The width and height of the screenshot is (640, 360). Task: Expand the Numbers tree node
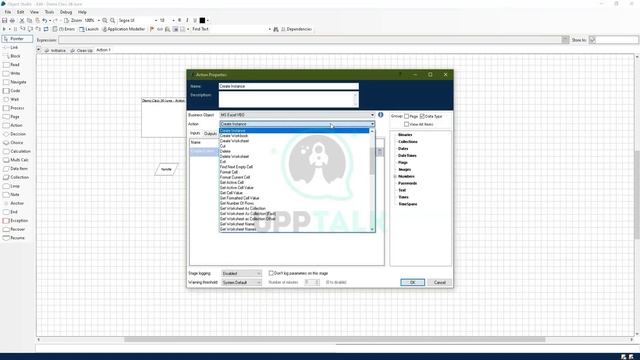[x=395, y=176]
